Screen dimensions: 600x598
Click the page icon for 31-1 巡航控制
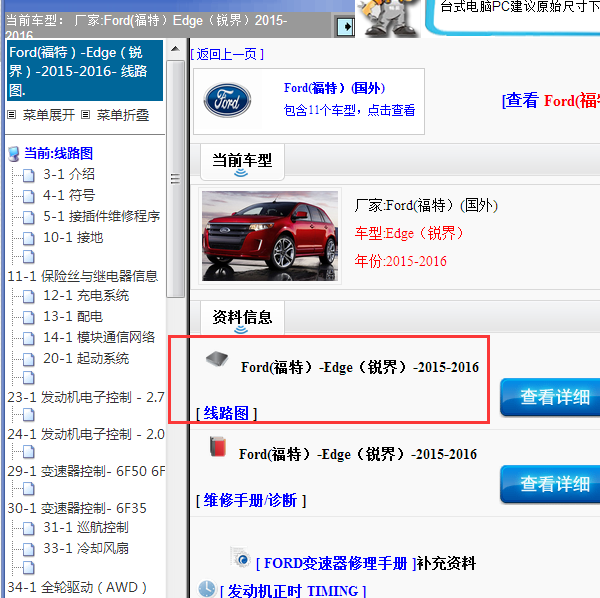click(29, 528)
